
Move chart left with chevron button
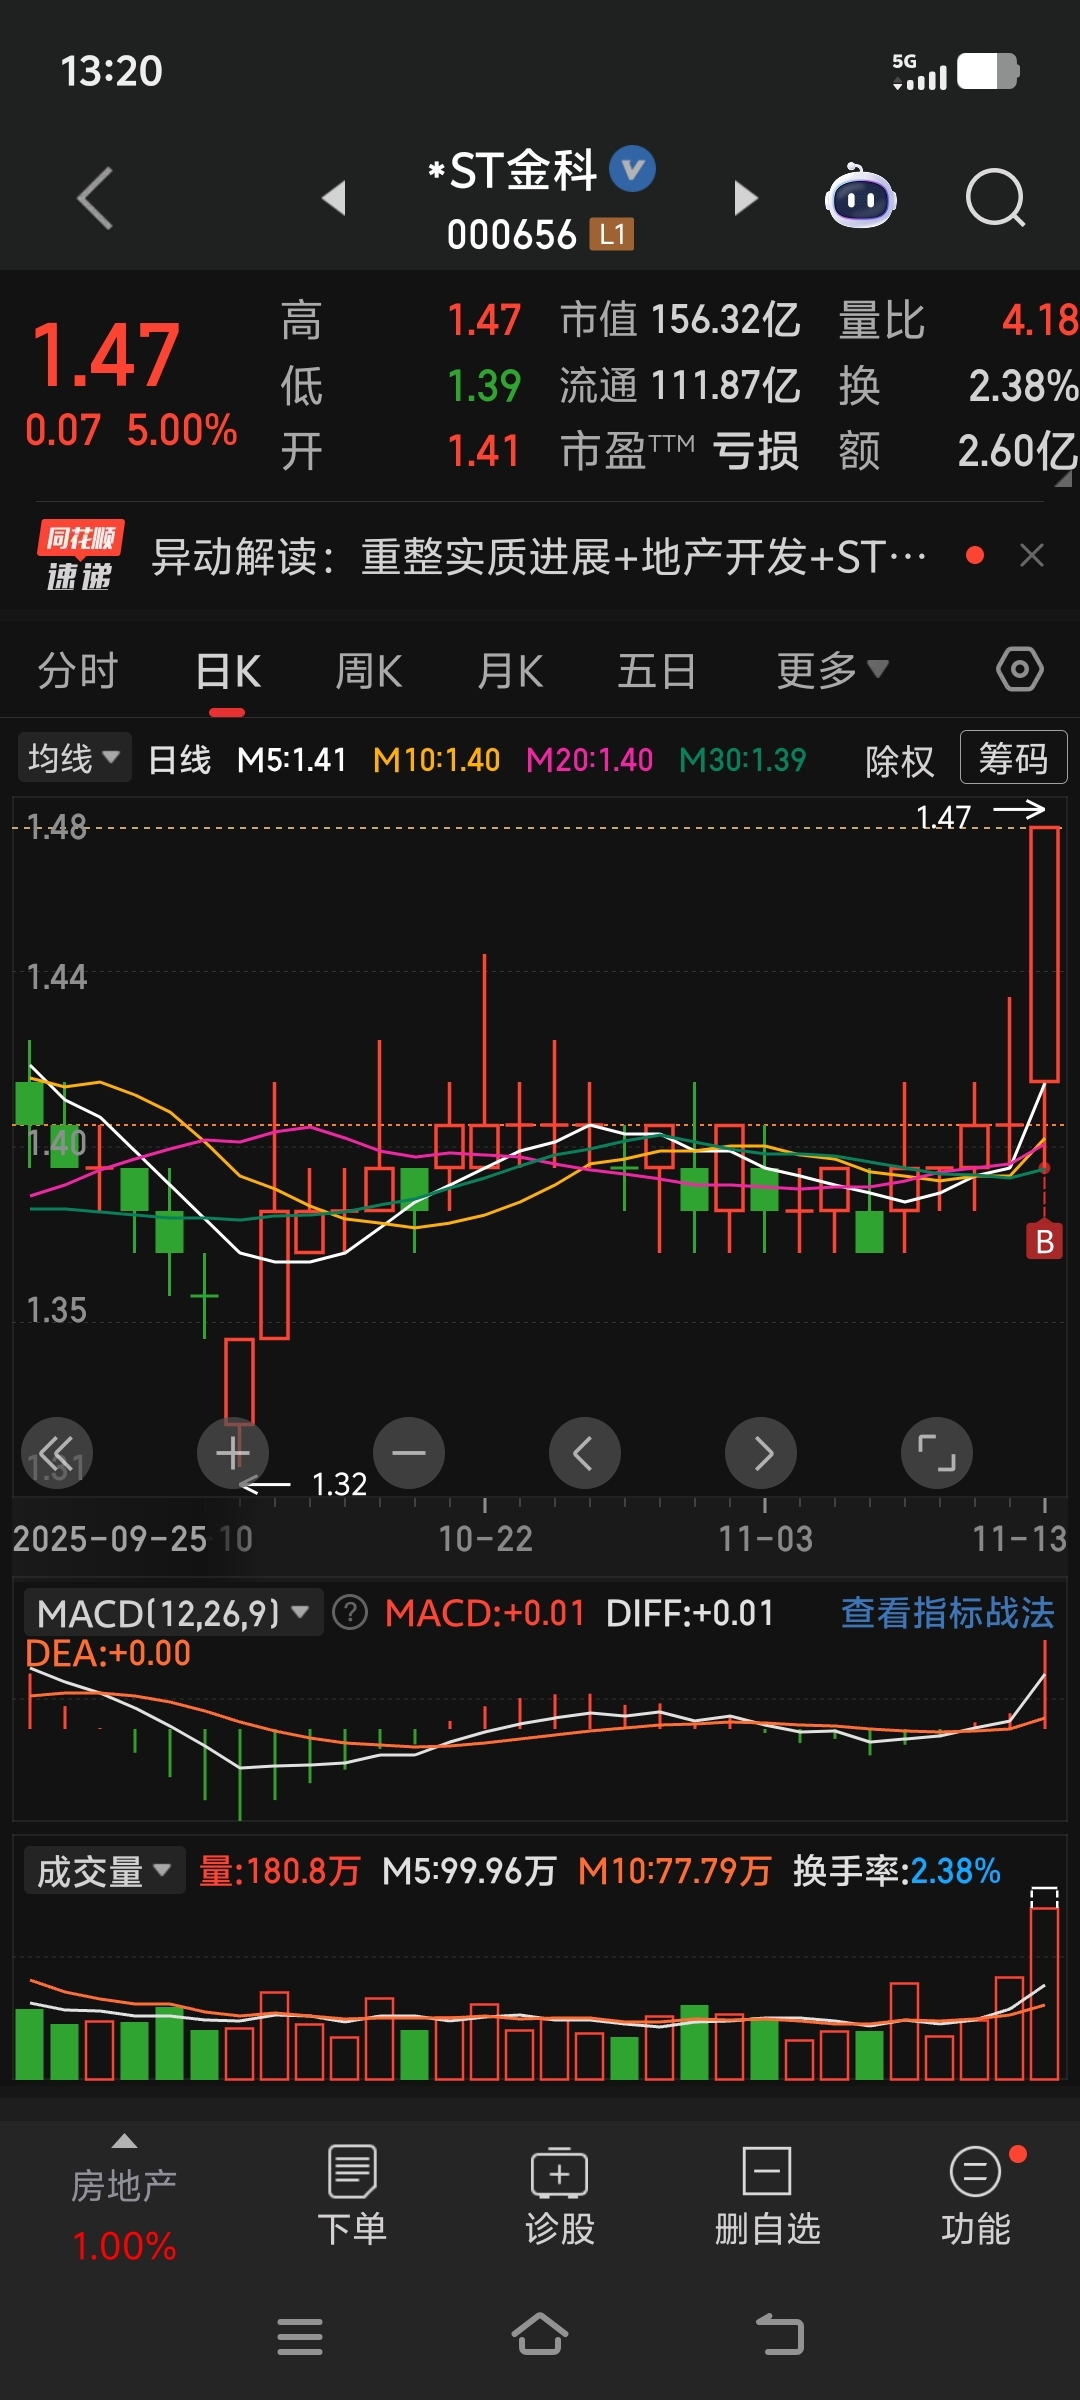tap(585, 1453)
